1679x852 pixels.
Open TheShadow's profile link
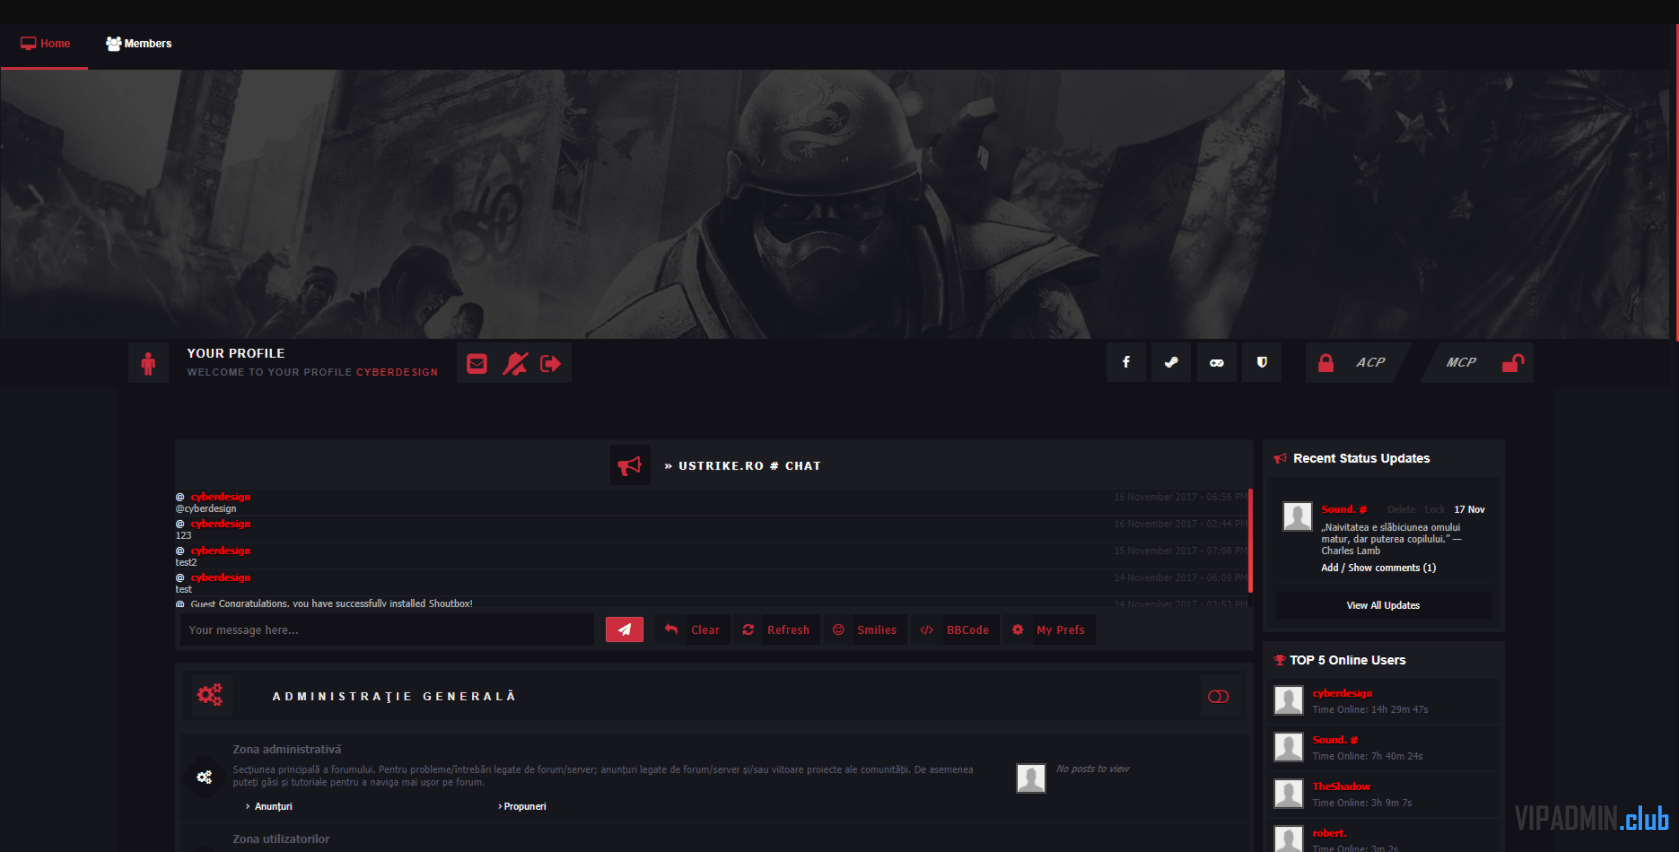(x=1341, y=786)
